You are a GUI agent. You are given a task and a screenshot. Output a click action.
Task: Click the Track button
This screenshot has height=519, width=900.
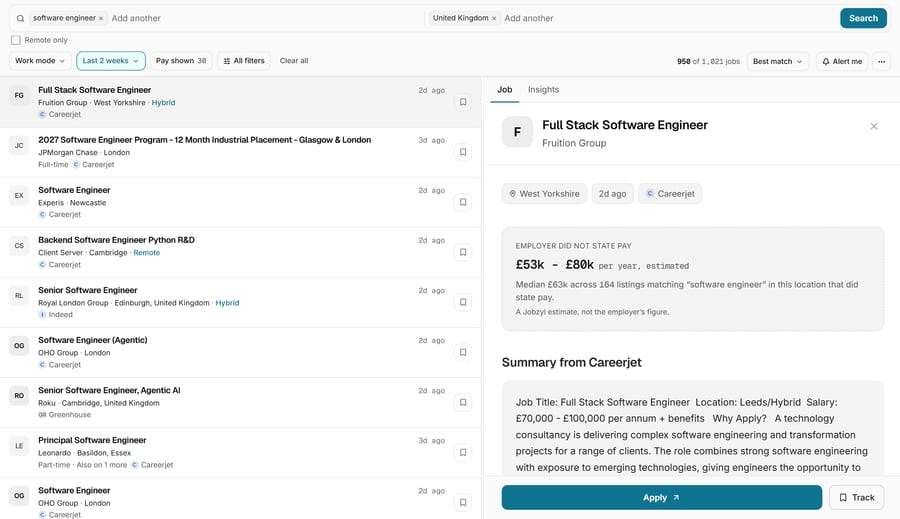click(x=856, y=497)
